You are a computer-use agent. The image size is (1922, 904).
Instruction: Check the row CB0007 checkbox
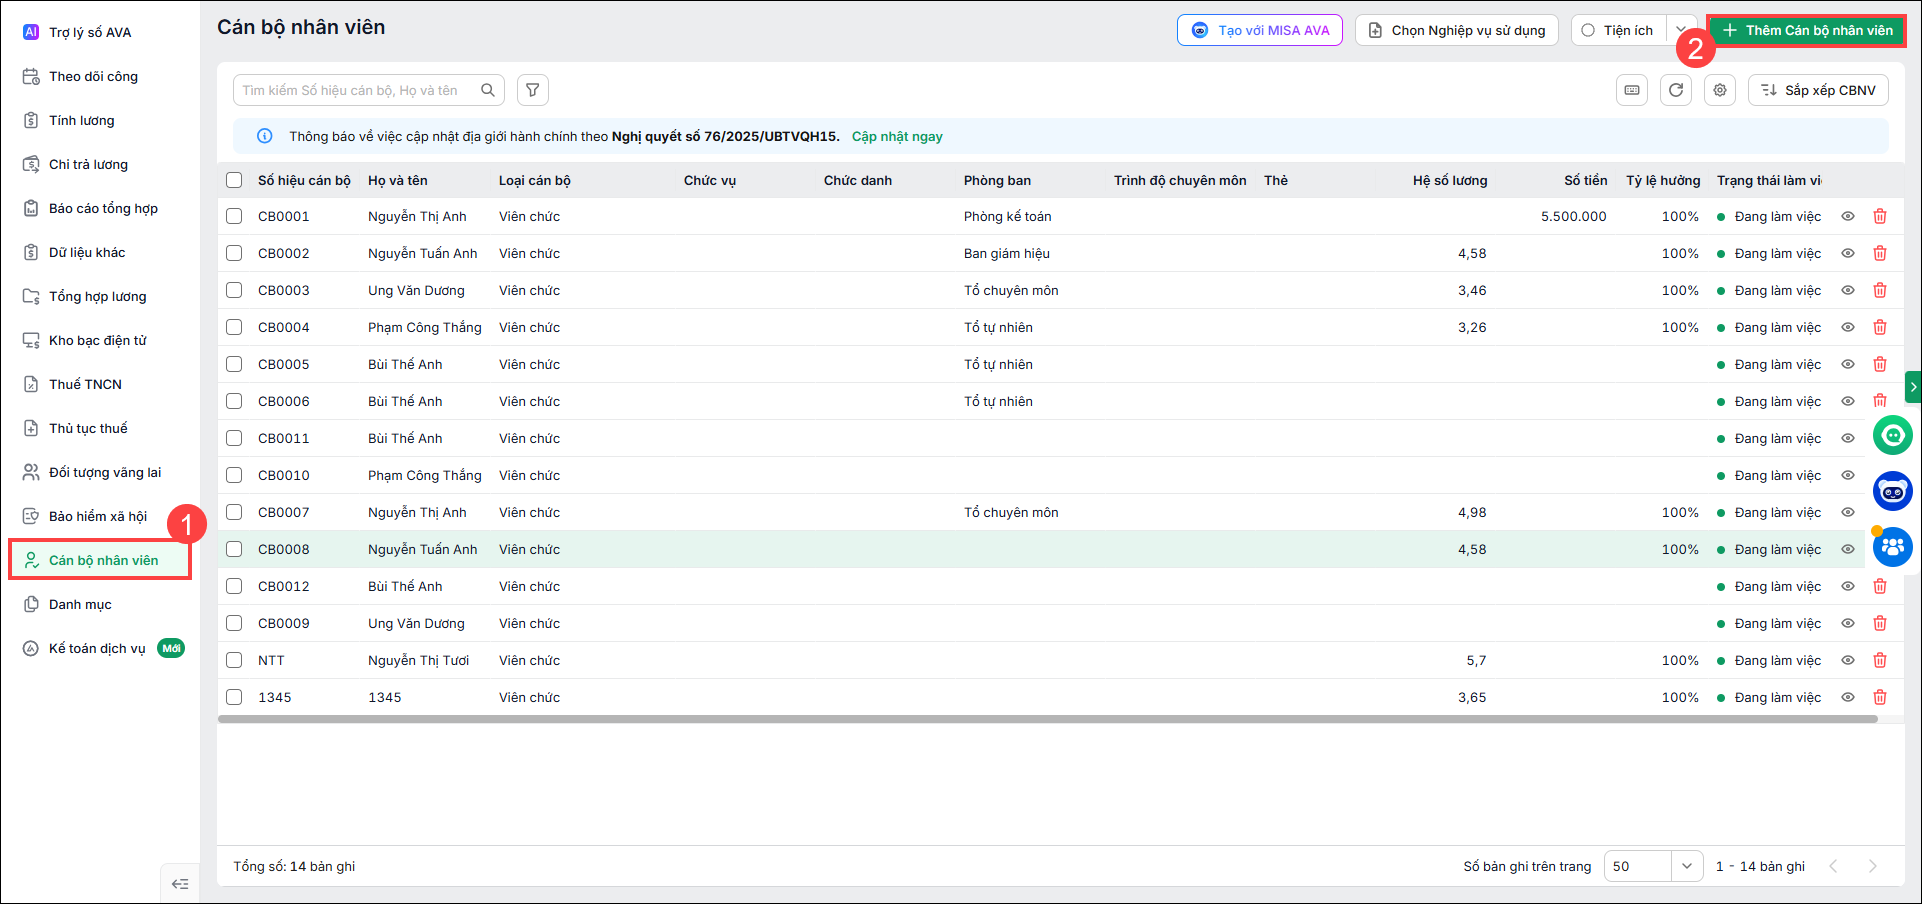tap(234, 512)
